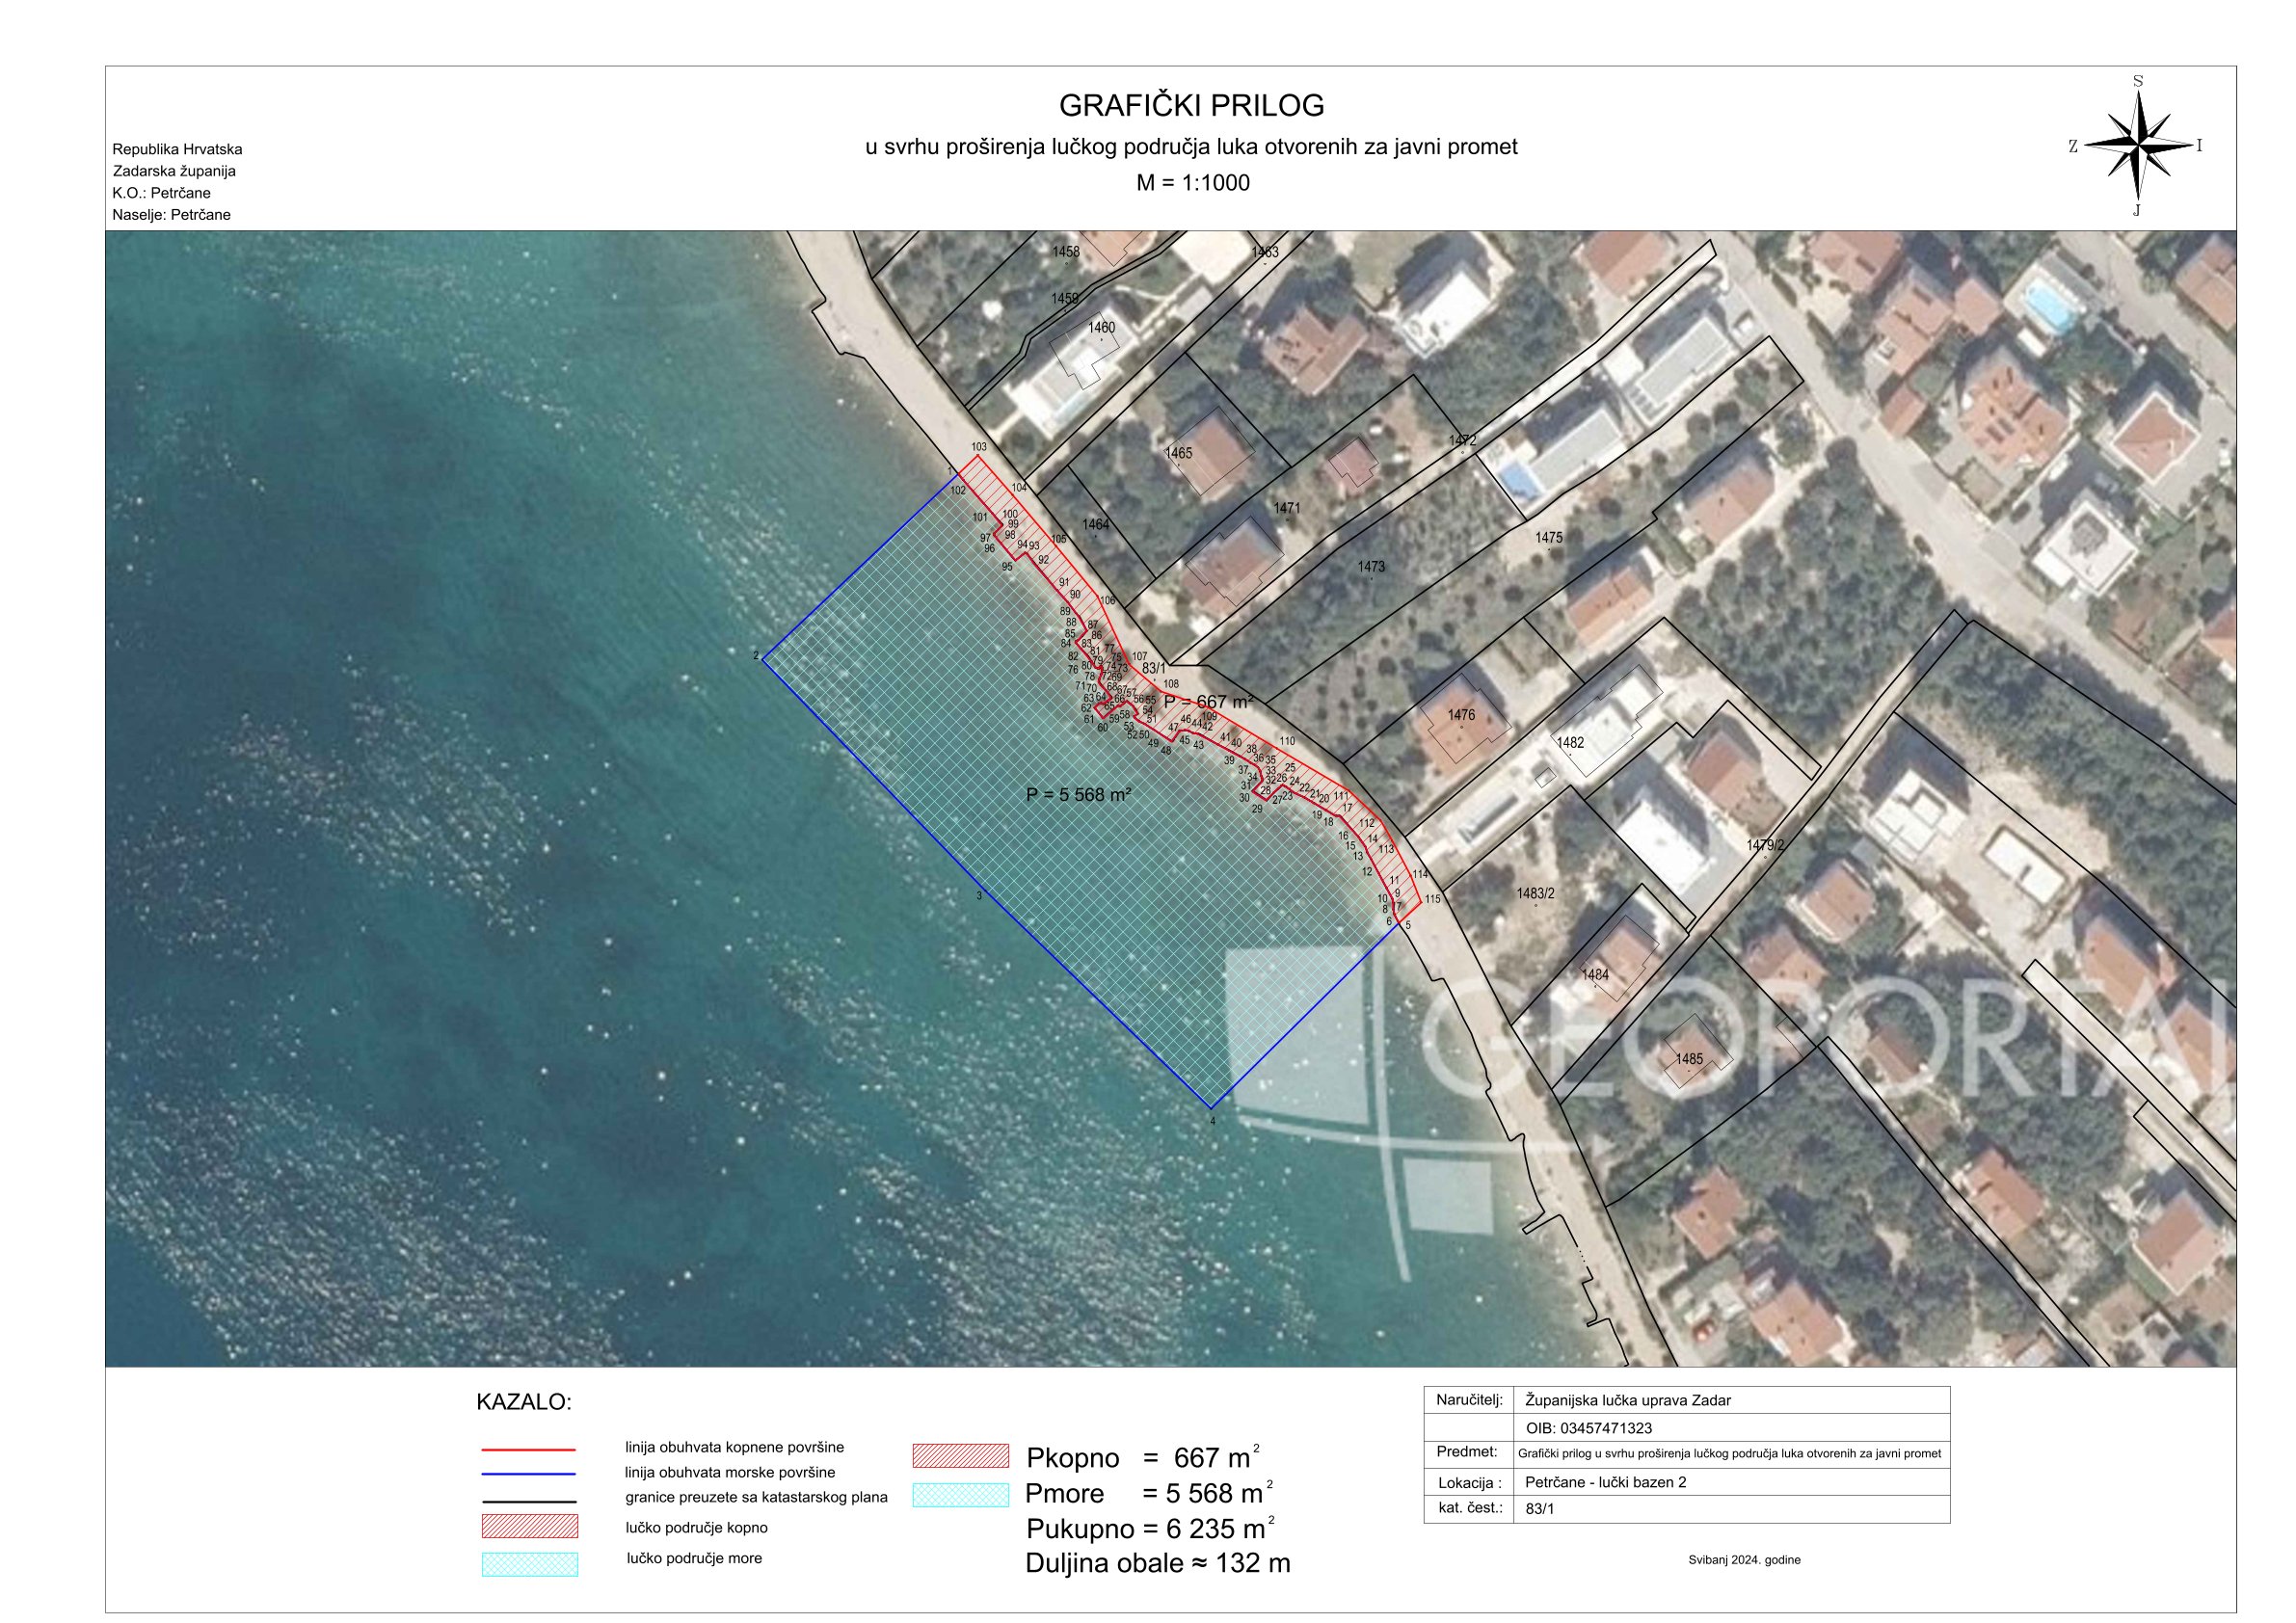Click the P = 5 568 m² label in the sea area
Screen dimensions: 2296x1623
click(x=1078, y=795)
